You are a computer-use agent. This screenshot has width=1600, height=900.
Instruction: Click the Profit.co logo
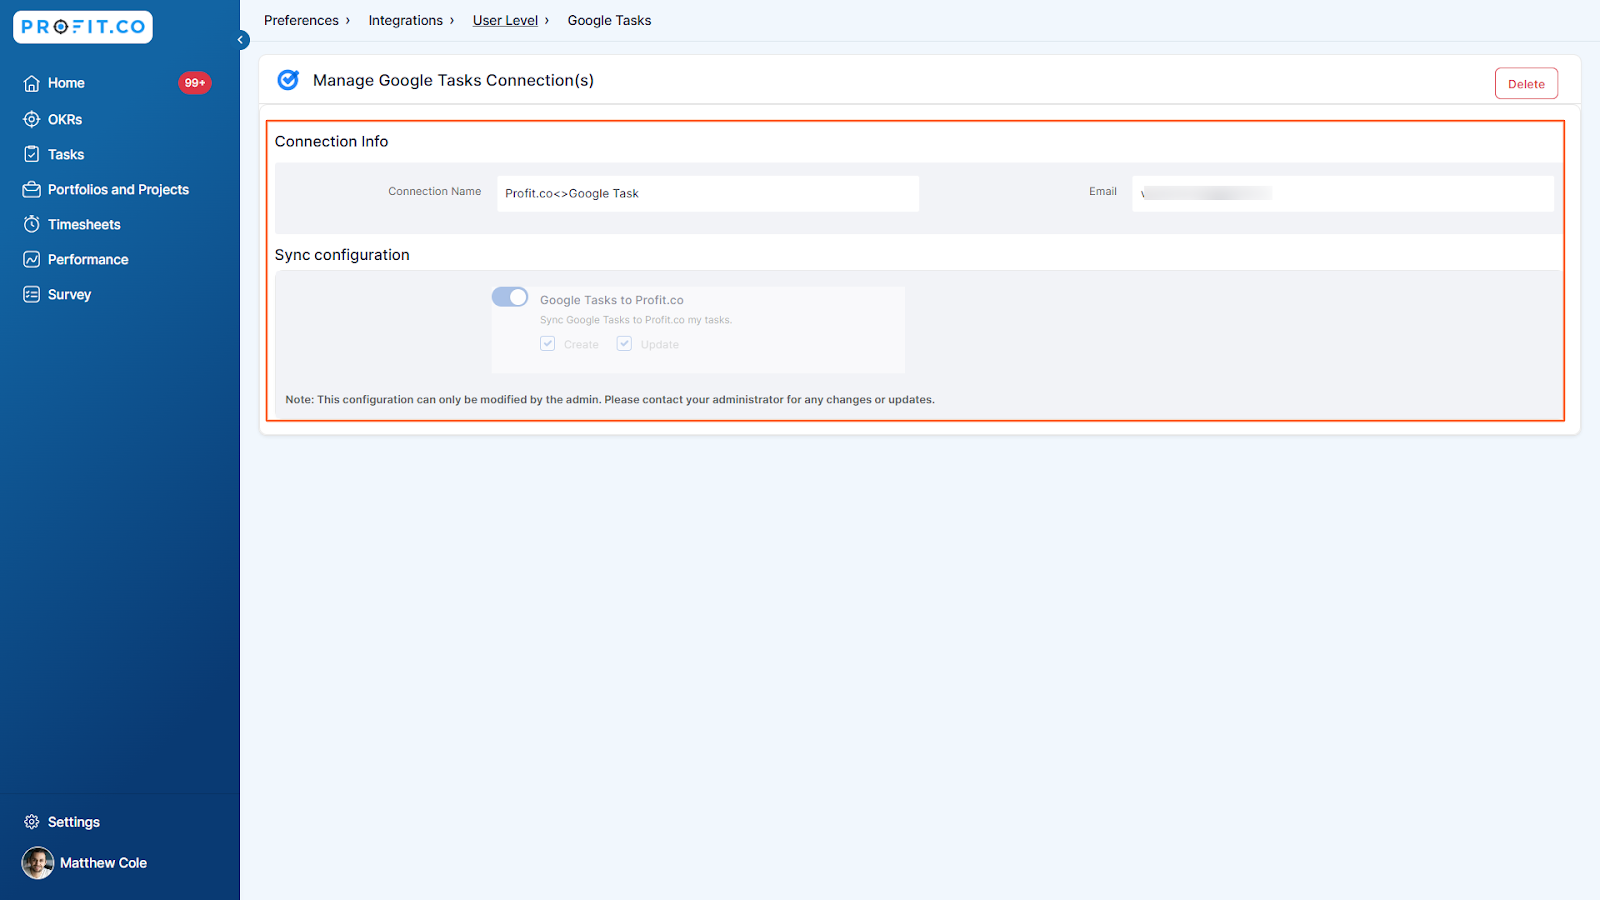[x=83, y=27]
